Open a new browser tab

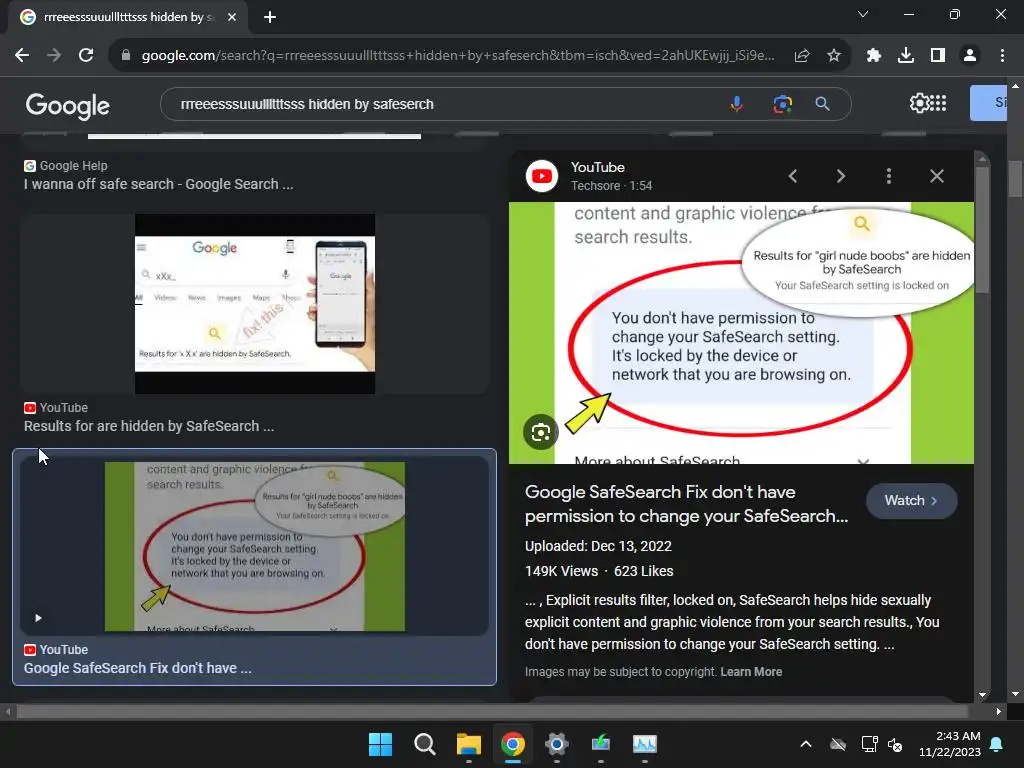click(x=270, y=17)
